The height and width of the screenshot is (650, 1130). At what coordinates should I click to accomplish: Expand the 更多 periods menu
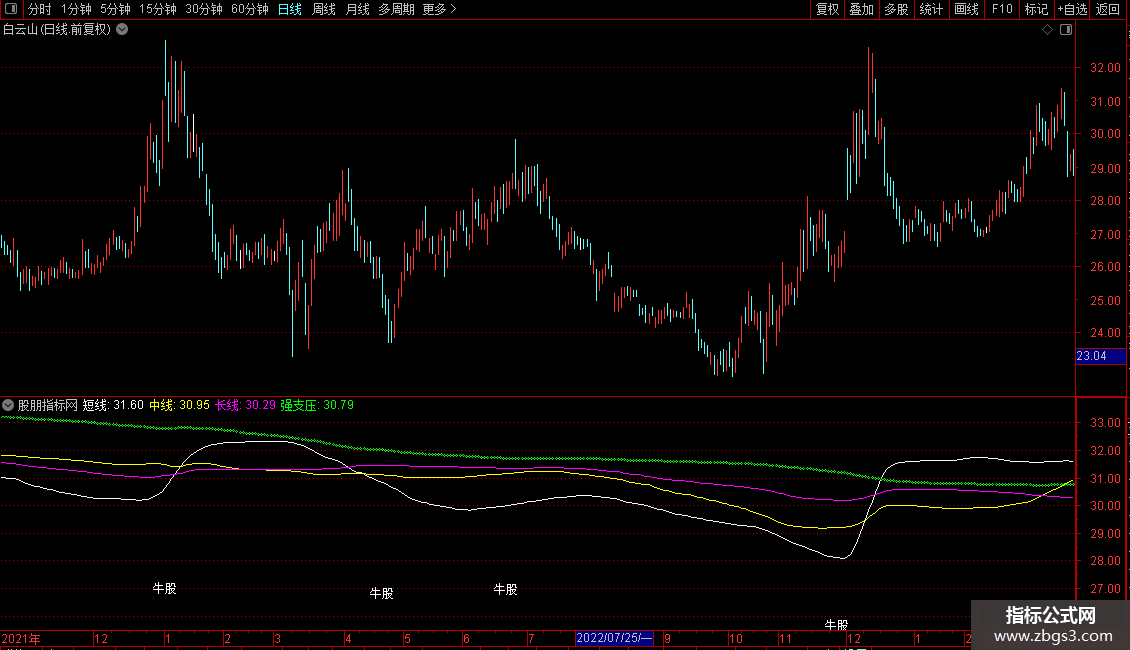coord(440,9)
